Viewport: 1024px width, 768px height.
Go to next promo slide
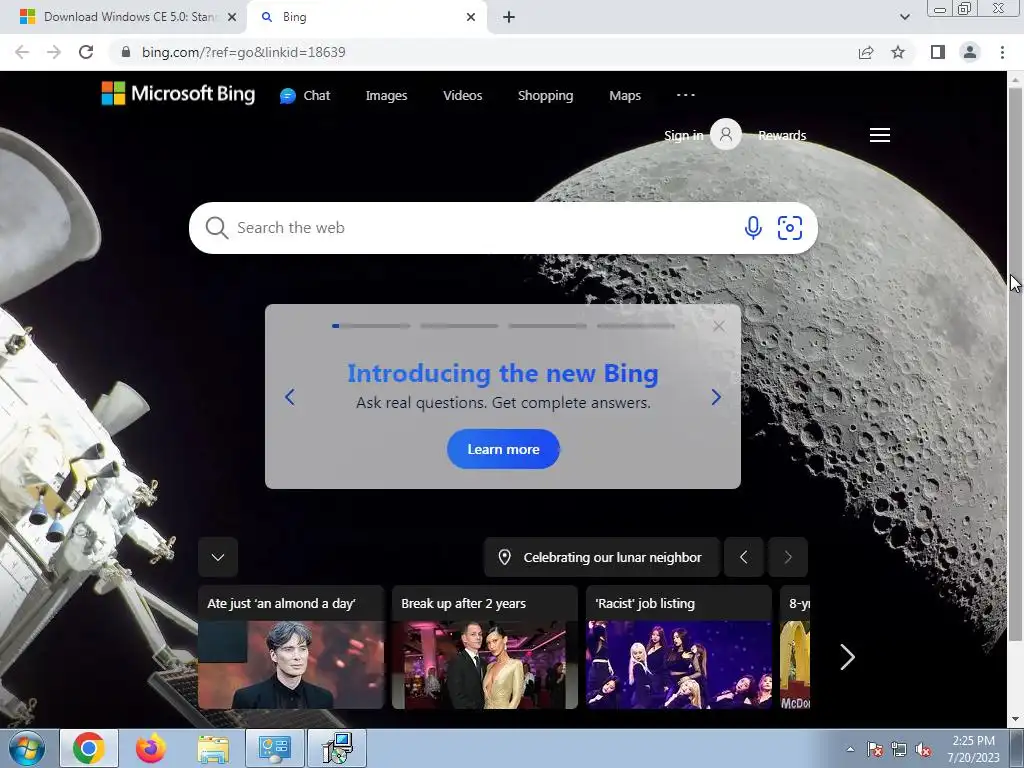point(716,397)
